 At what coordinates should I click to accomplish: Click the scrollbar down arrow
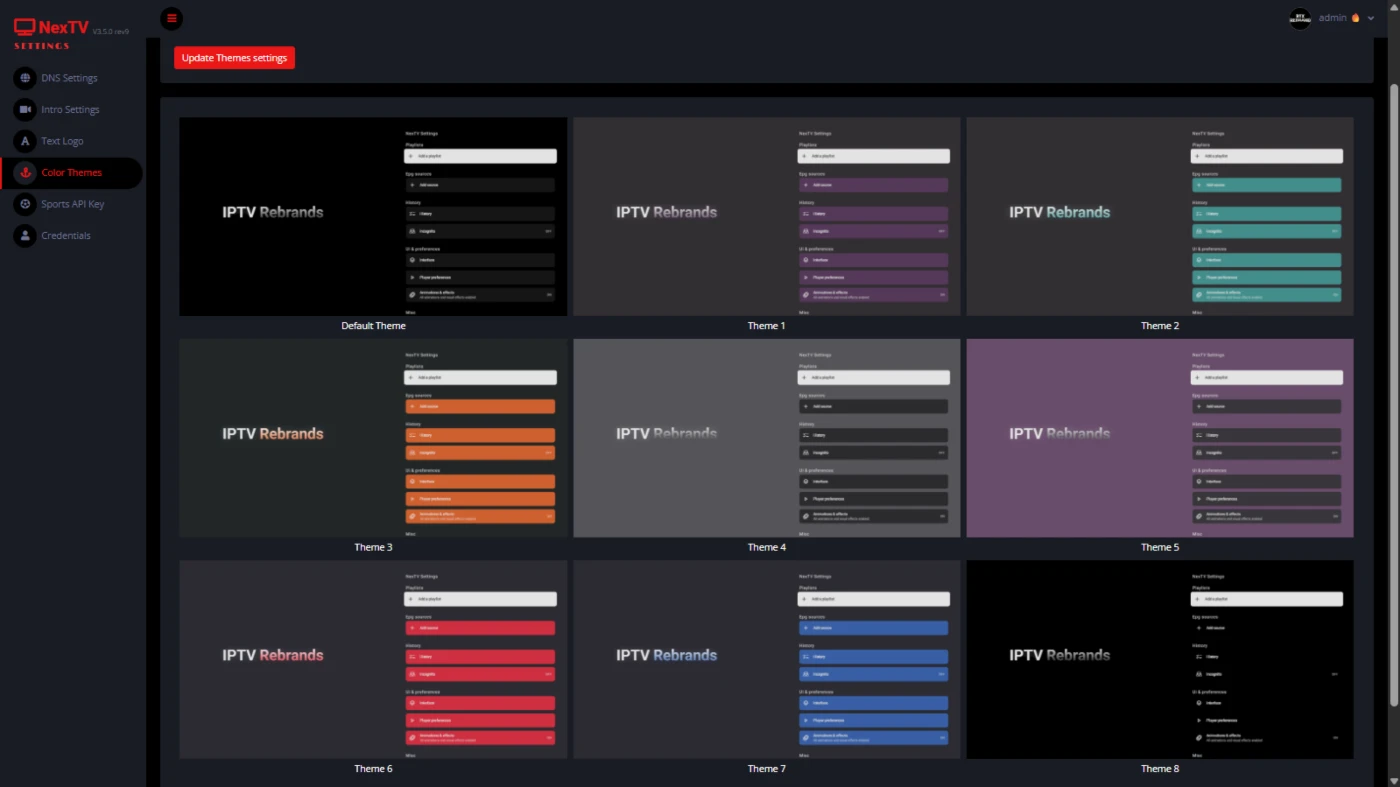pyautogui.click(x=1394, y=780)
